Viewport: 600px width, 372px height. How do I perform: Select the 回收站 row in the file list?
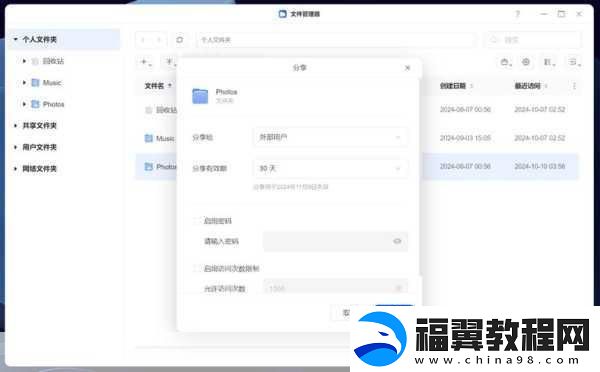tap(155, 110)
